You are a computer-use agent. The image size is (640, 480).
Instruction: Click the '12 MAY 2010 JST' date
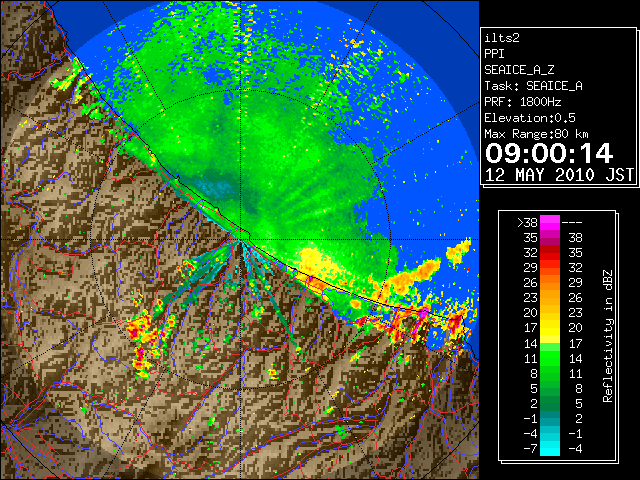point(559,175)
